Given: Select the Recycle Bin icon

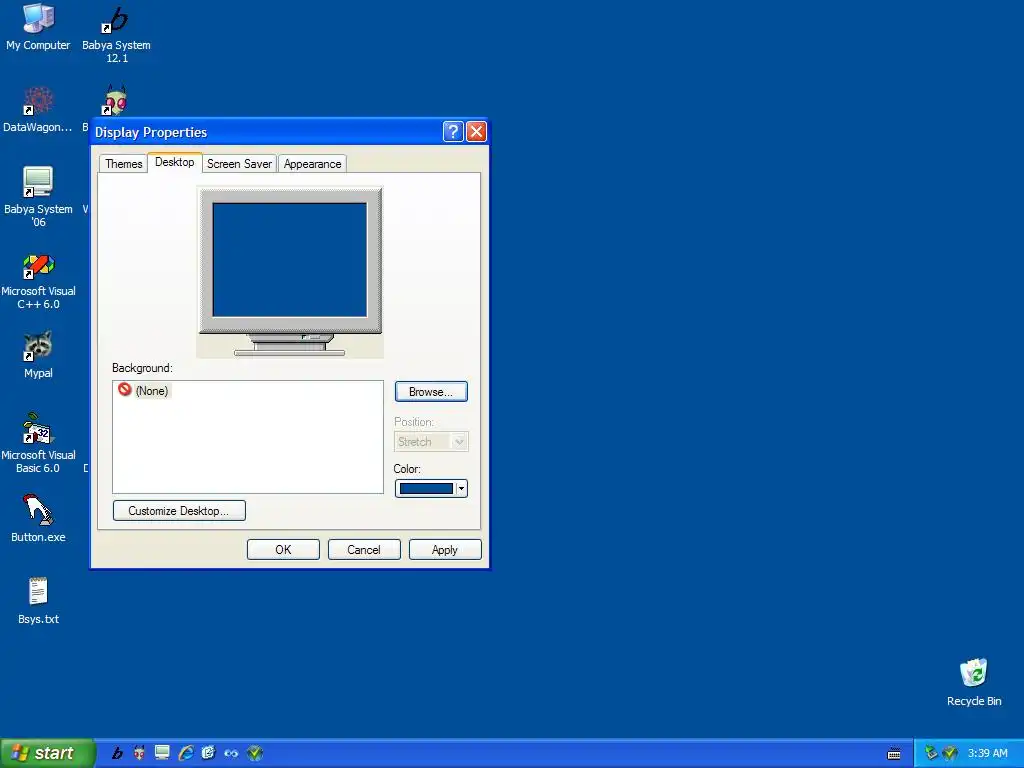Looking at the screenshot, I should [974, 682].
